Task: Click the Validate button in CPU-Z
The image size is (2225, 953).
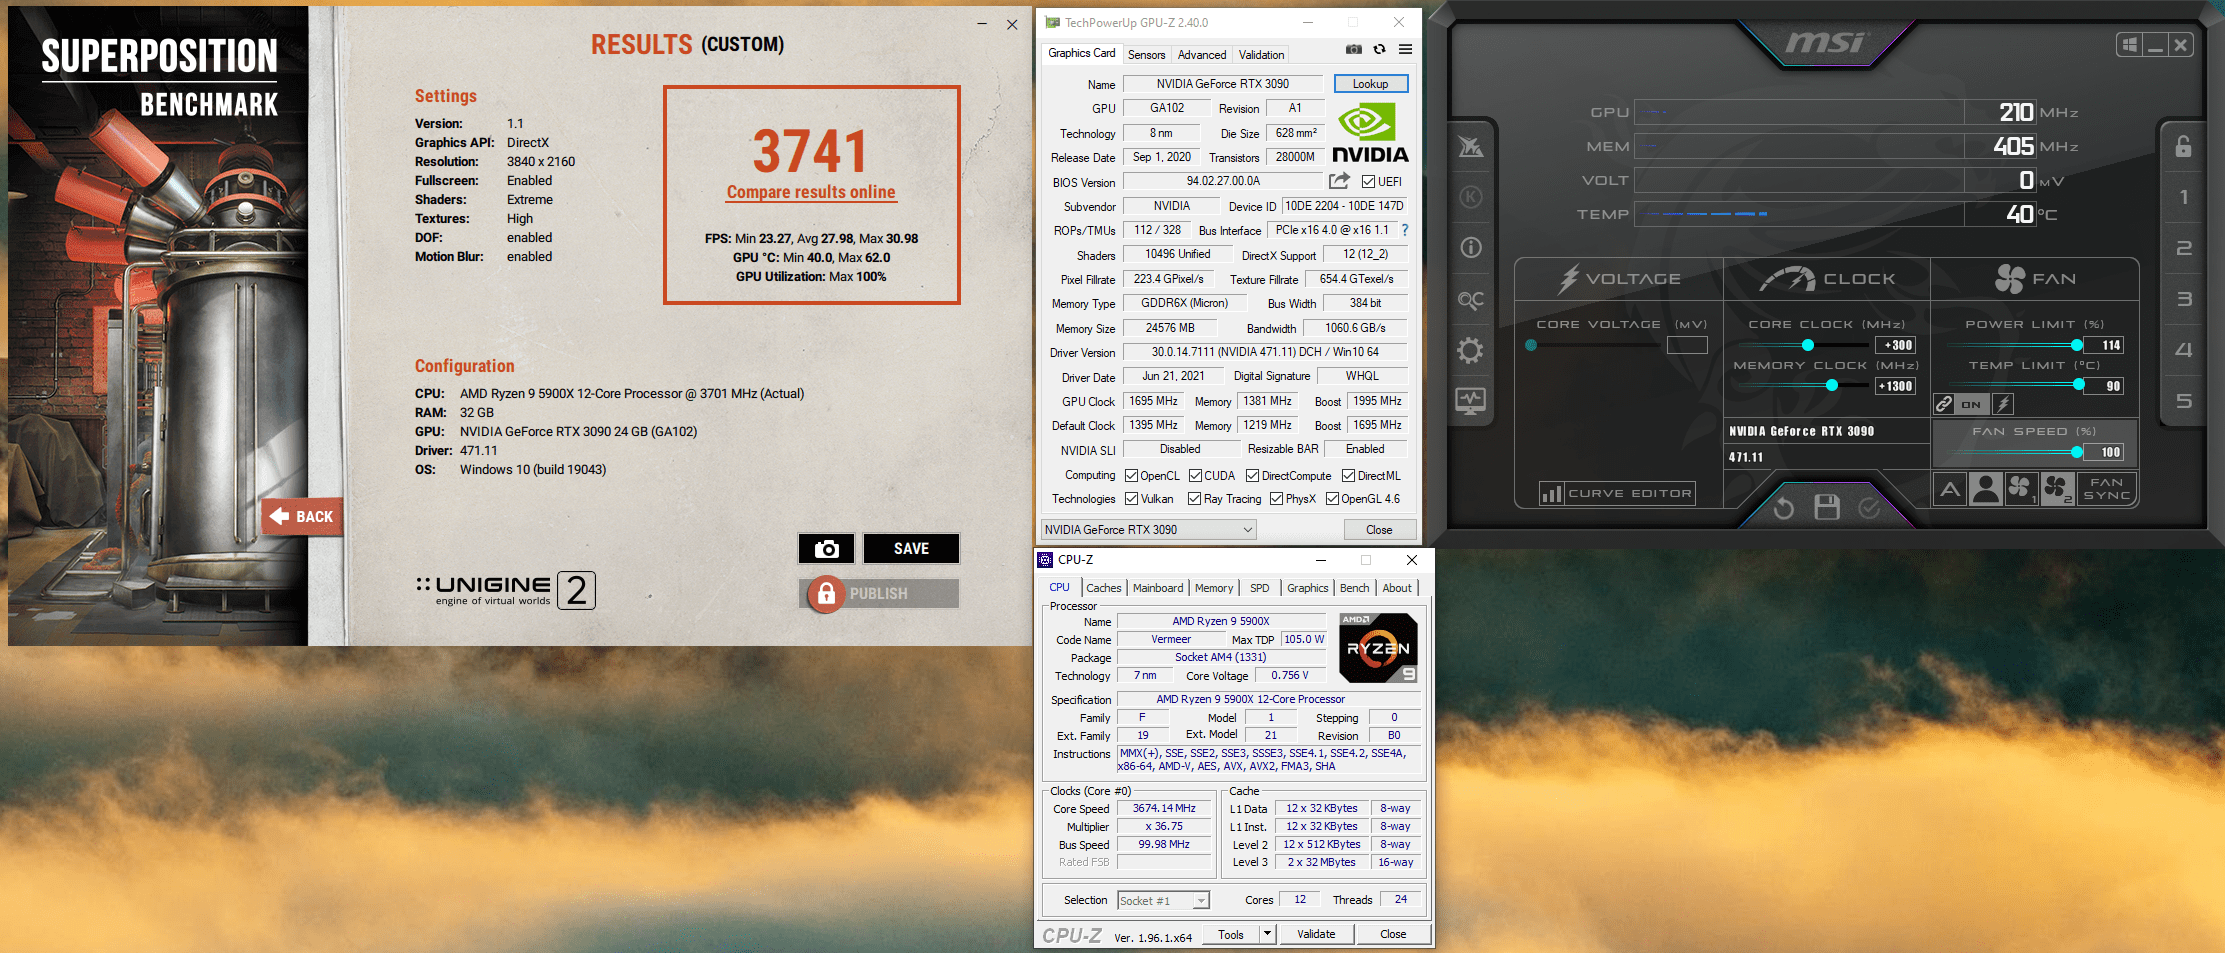Action: (x=1316, y=934)
